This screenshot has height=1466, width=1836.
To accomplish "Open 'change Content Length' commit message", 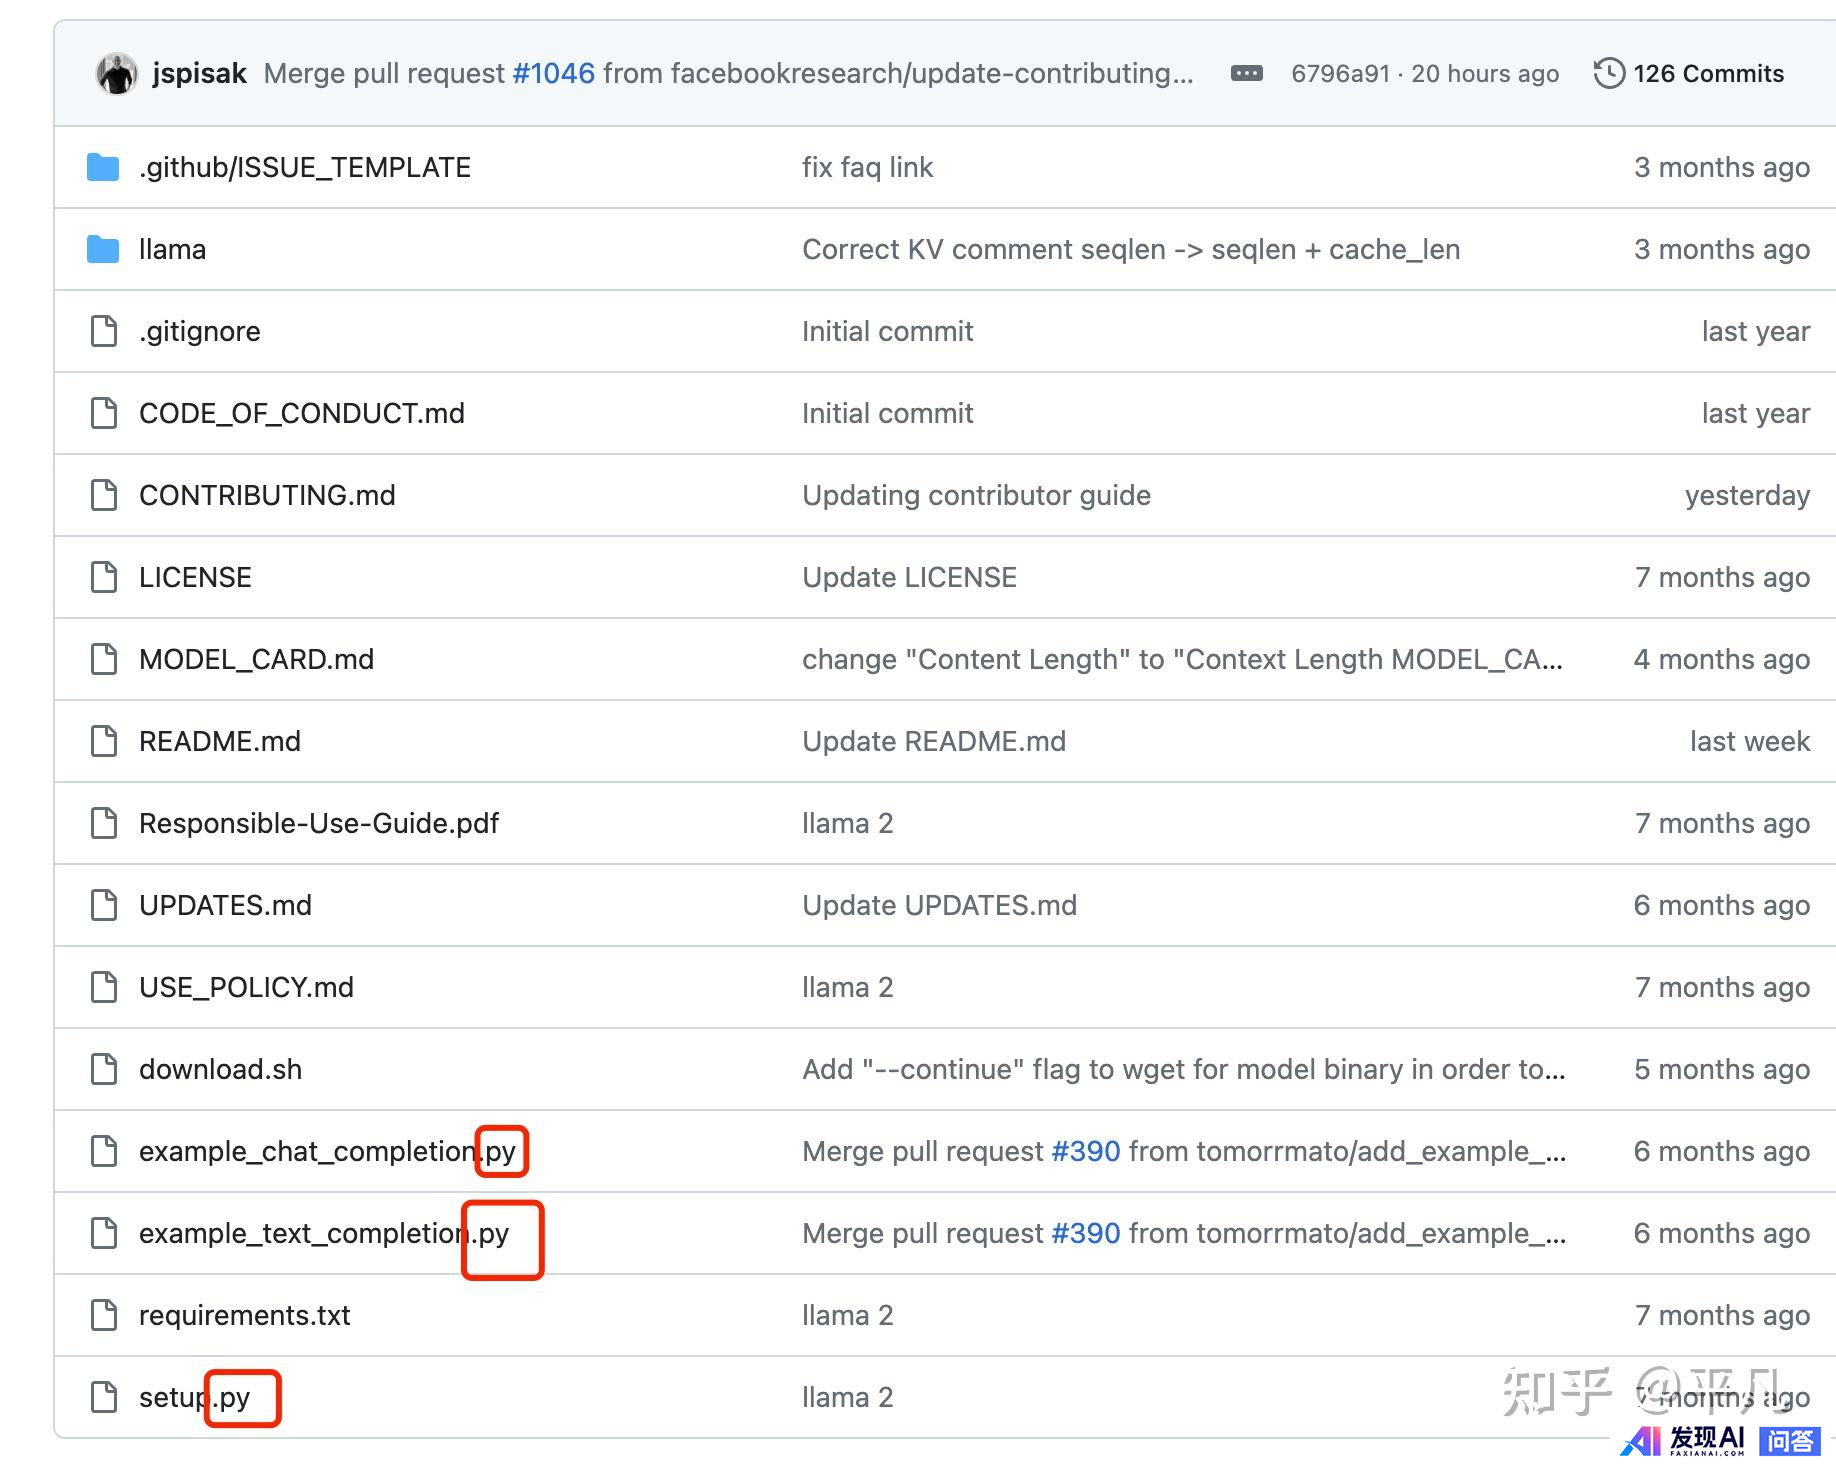I will (x=1182, y=659).
